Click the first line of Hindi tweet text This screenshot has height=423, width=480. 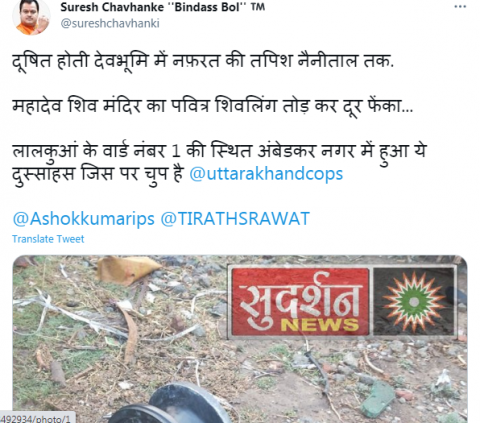203,61
